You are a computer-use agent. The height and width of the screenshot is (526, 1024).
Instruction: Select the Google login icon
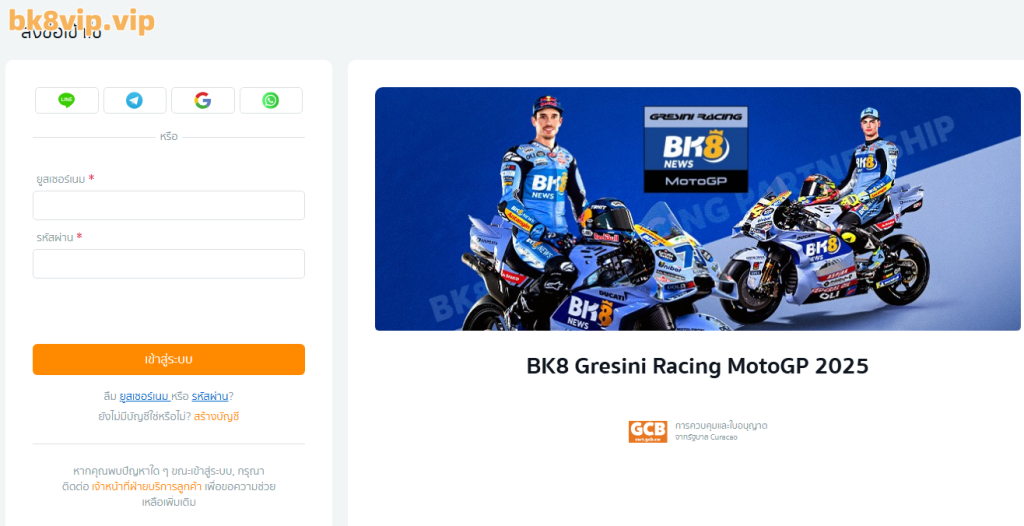coord(202,101)
